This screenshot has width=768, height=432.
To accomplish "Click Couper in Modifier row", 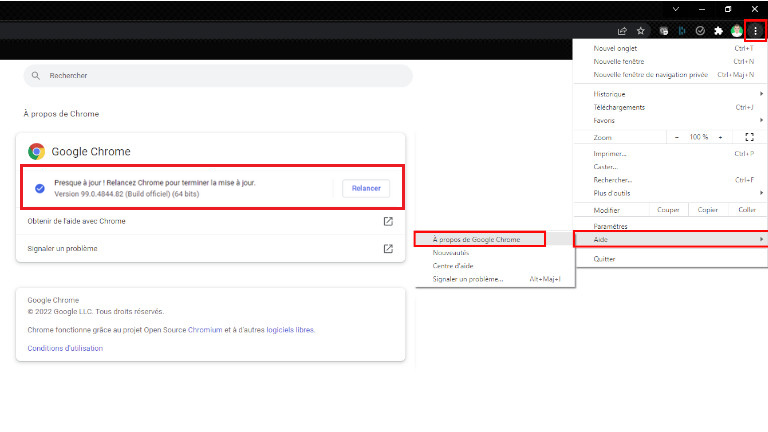I will coord(668,210).
